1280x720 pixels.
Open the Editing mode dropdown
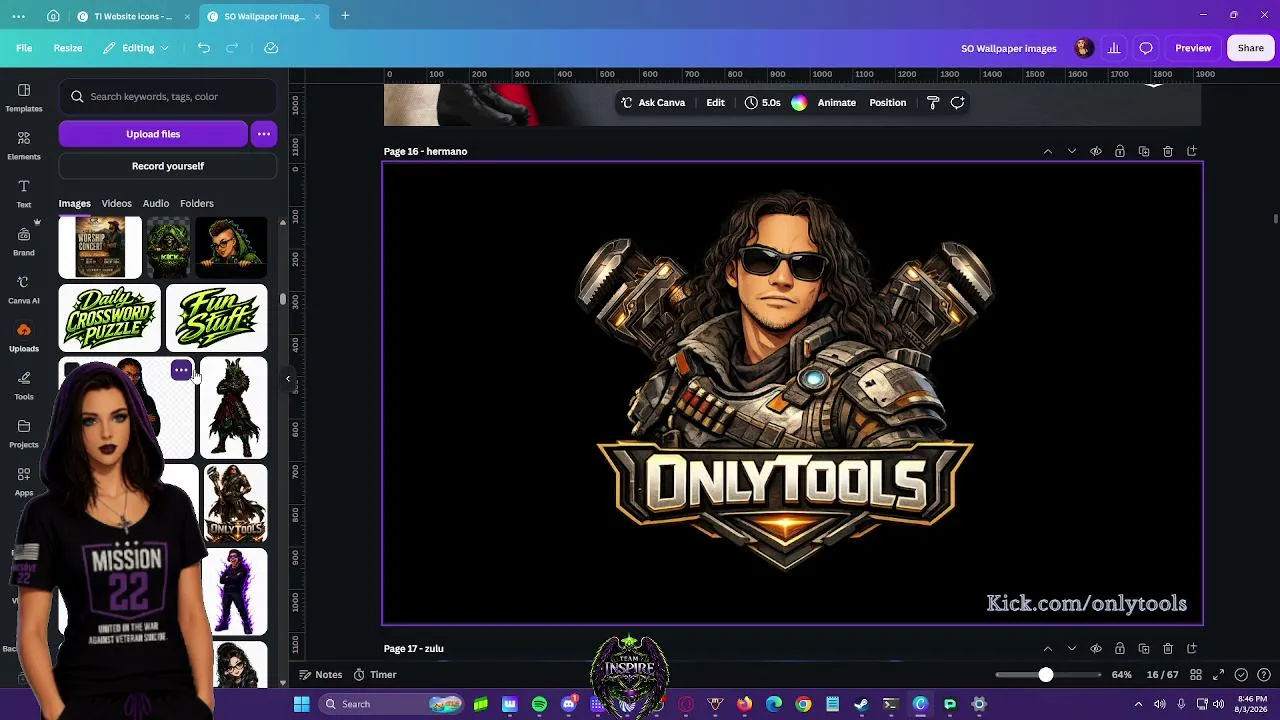[137, 48]
